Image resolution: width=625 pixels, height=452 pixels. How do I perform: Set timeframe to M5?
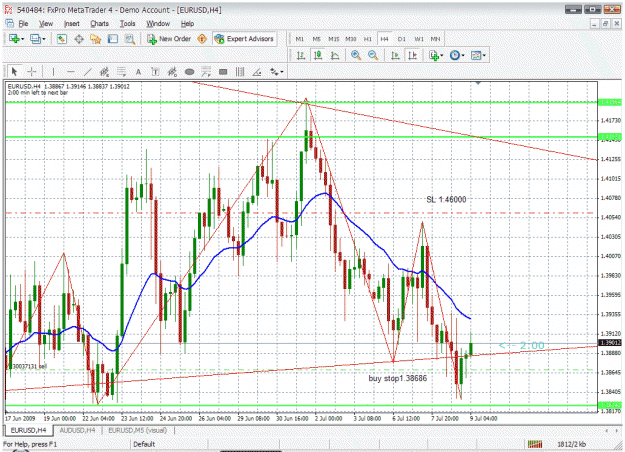click(316, 39)
